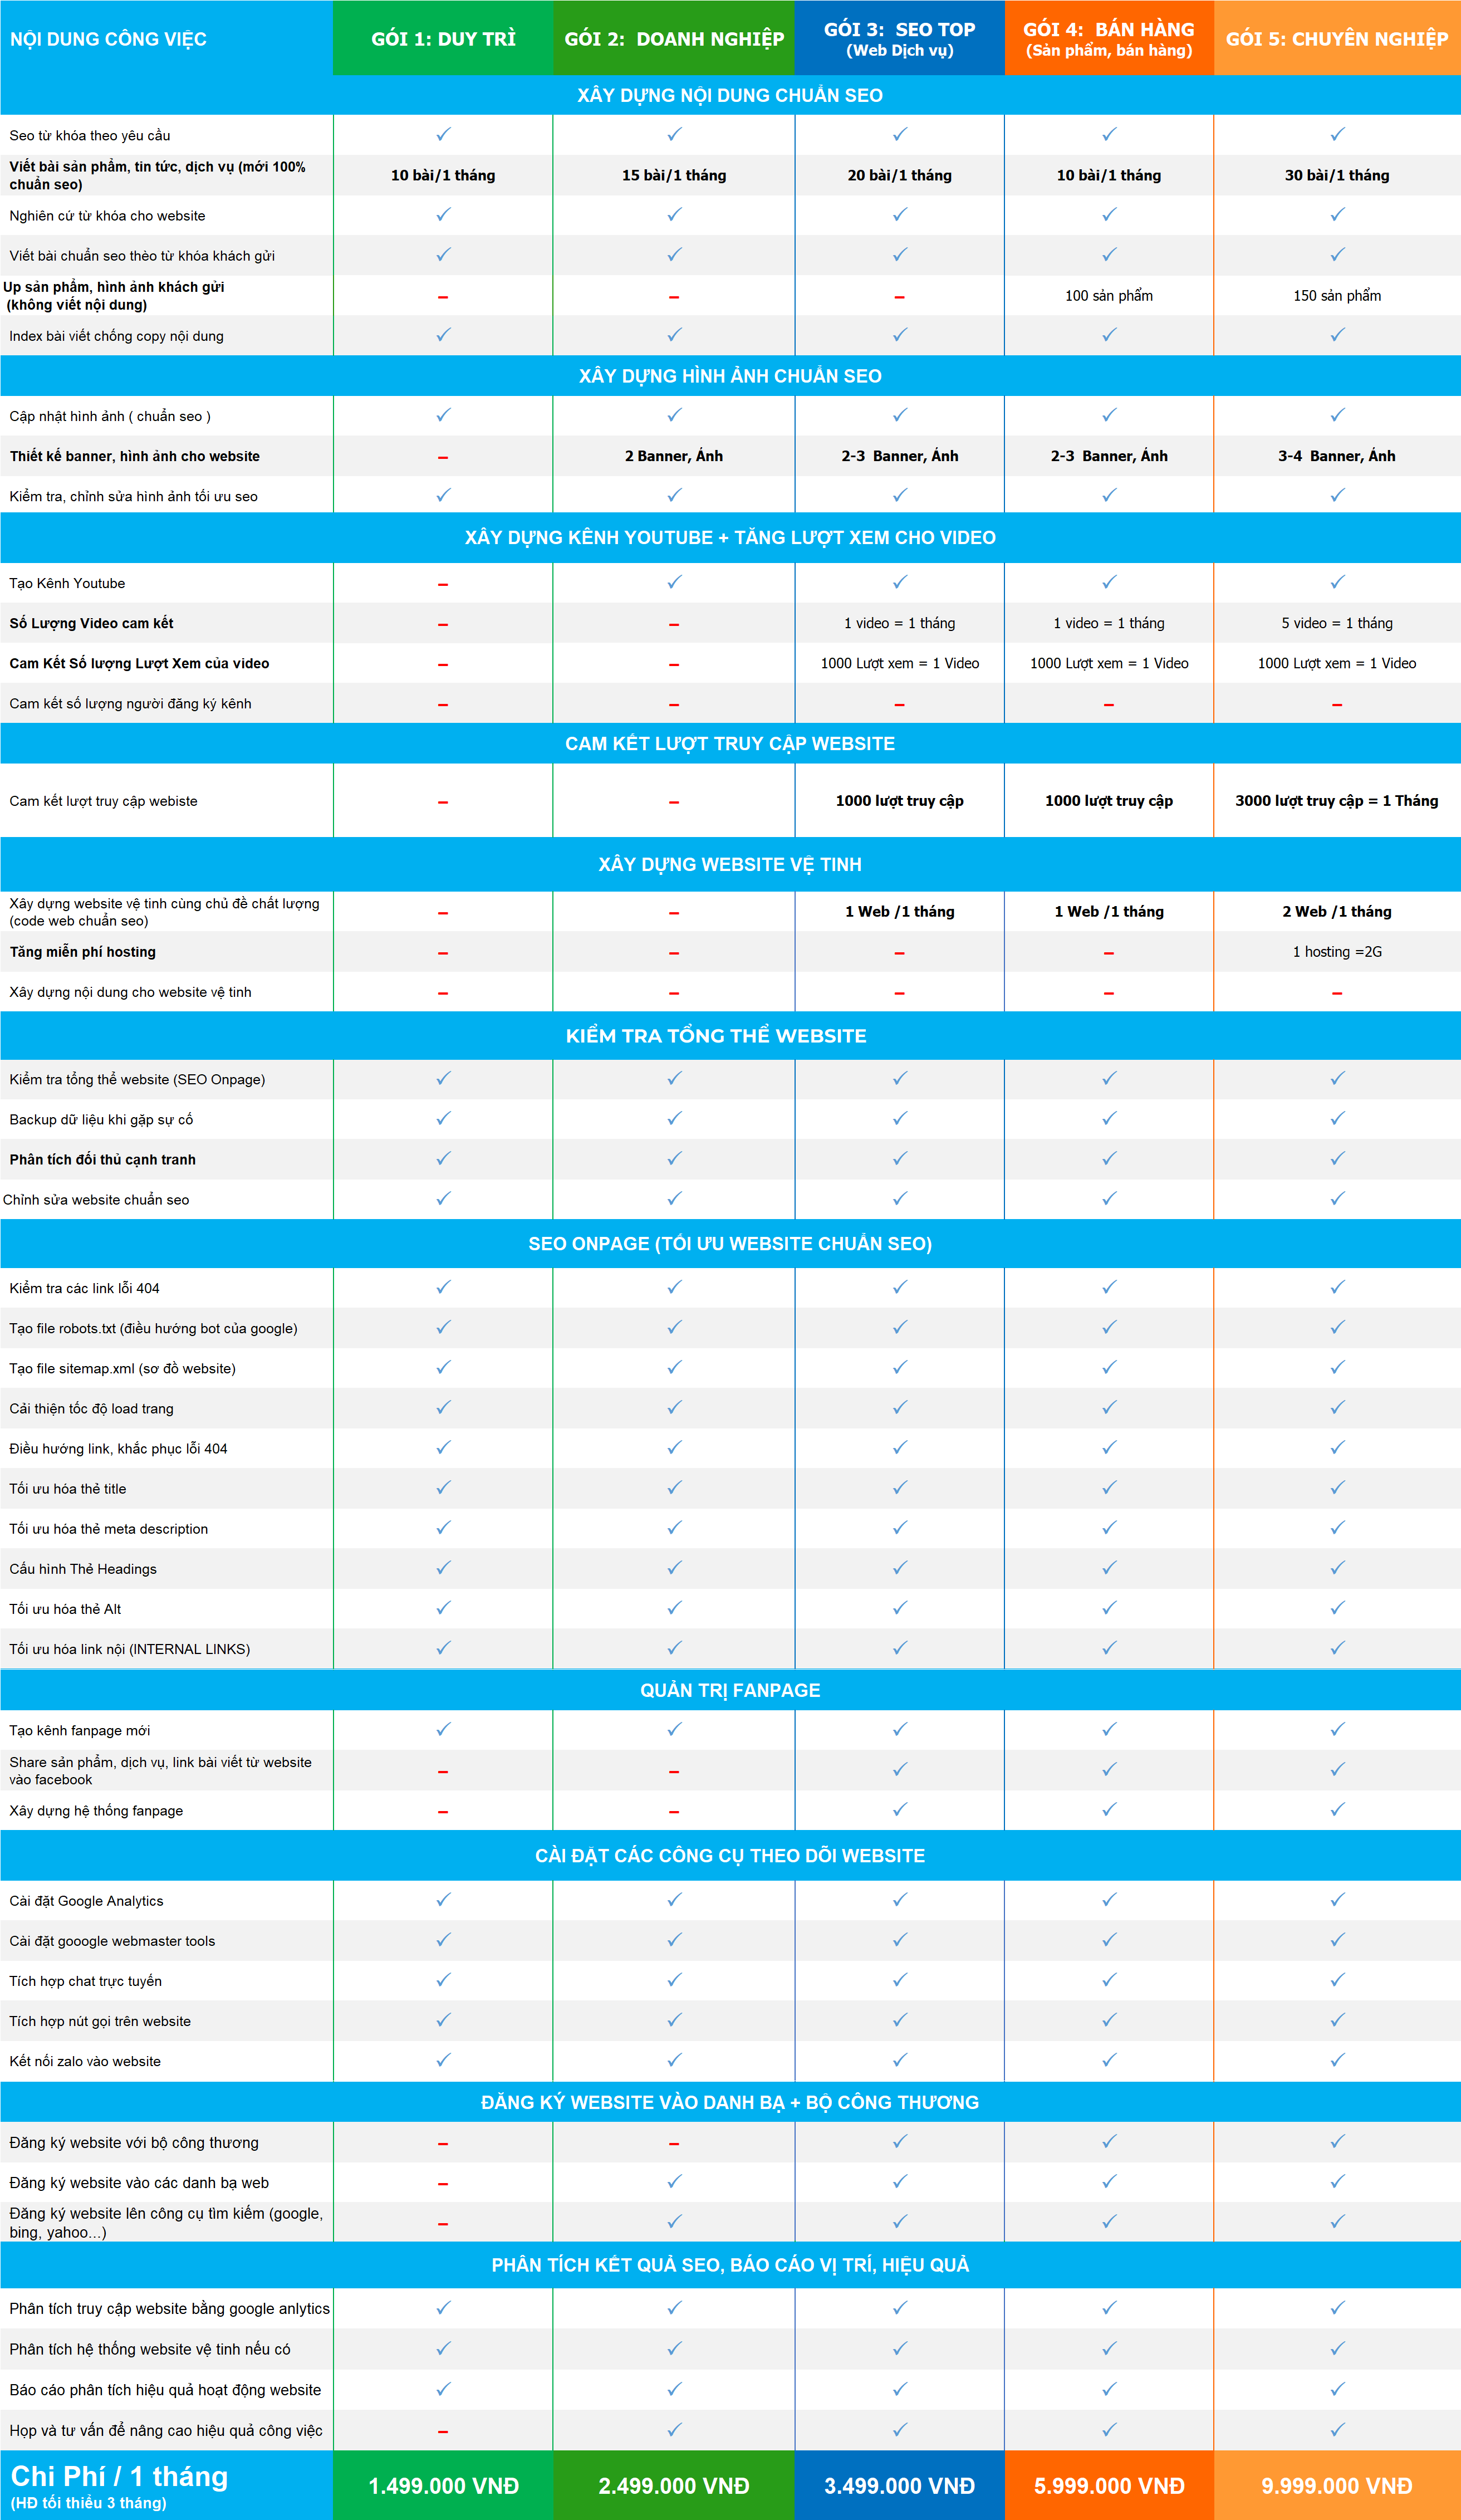Click Gói 4 checkmark for Kết nối zalo vào website
Viewport: 1461px width, 2520px height.
click(1109, 2060)
